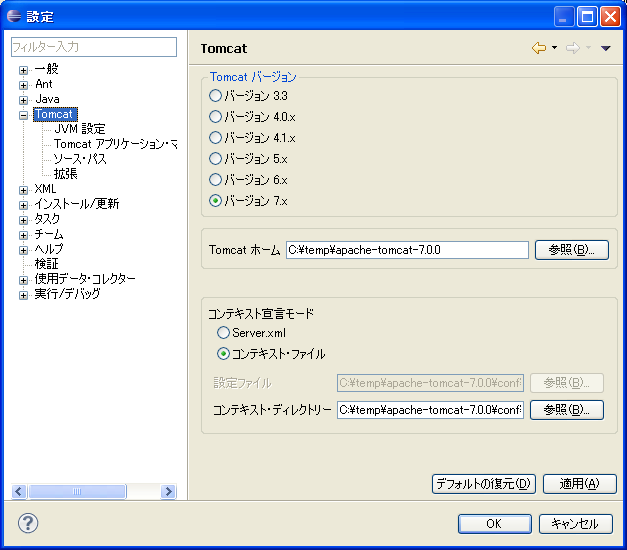Open the back history dropdown arrow

tap(554, 48)
